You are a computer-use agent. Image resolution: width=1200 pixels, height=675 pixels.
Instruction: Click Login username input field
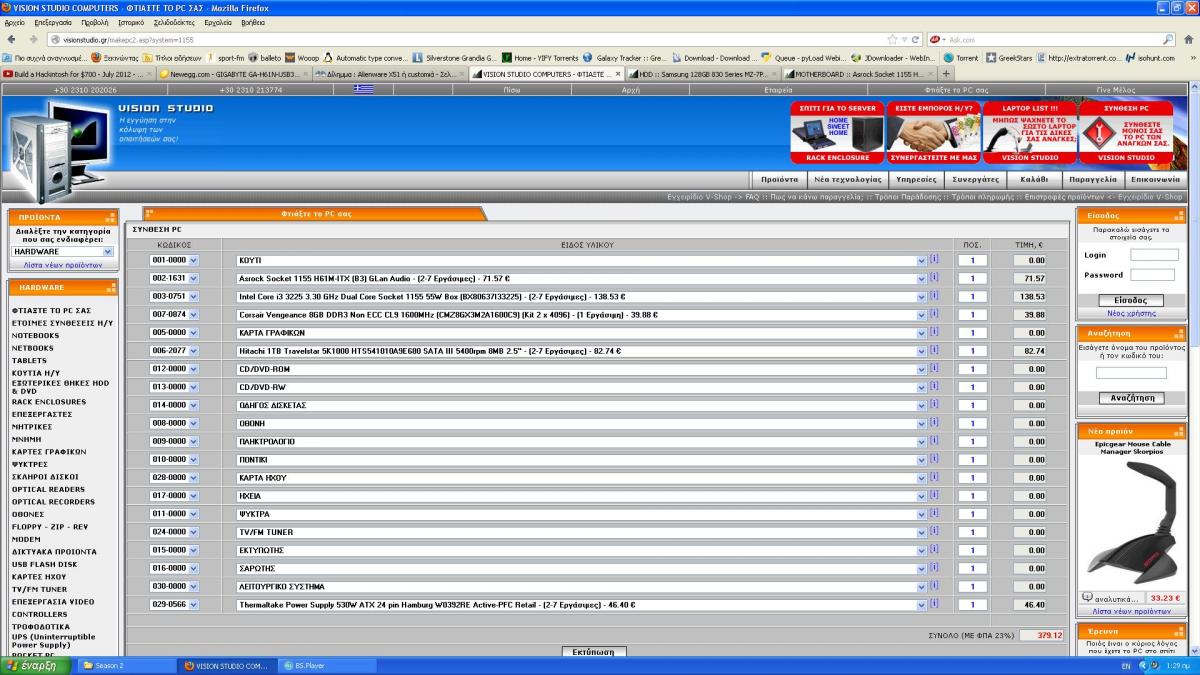pyautogui.click(x=1153, y=255)
